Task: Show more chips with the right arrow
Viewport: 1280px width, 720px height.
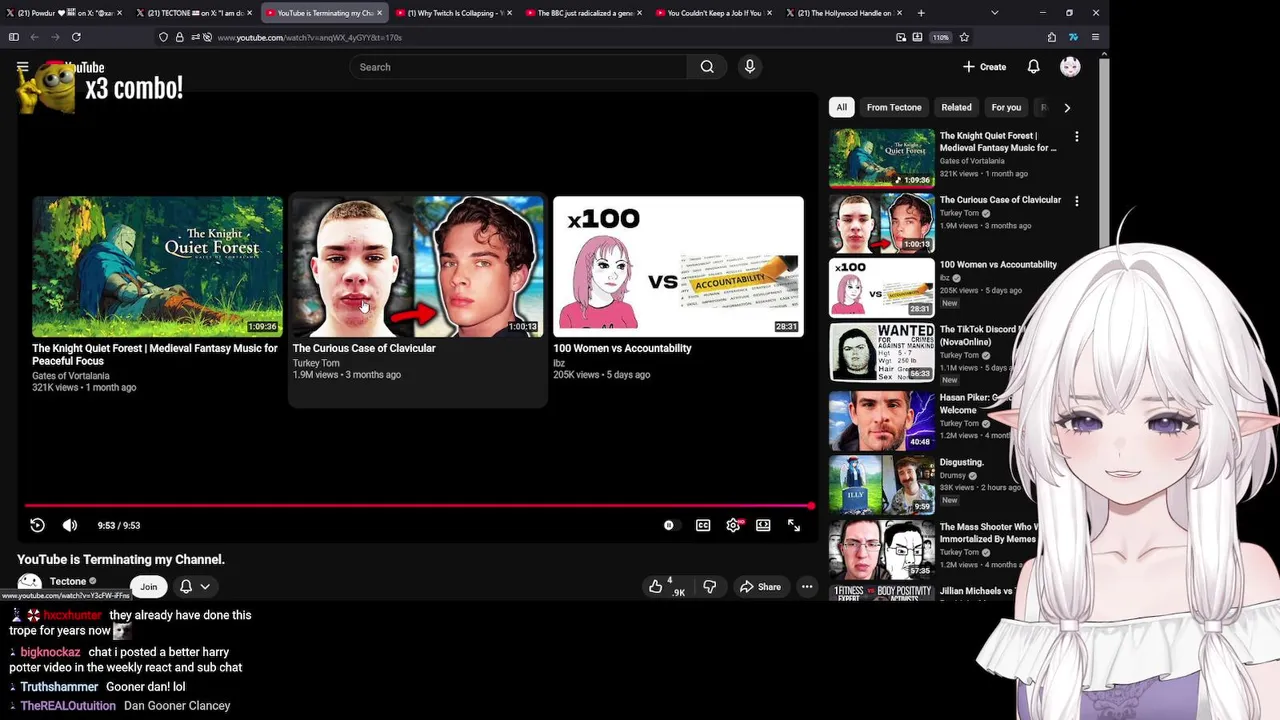Action: [x=1067, y=107]
